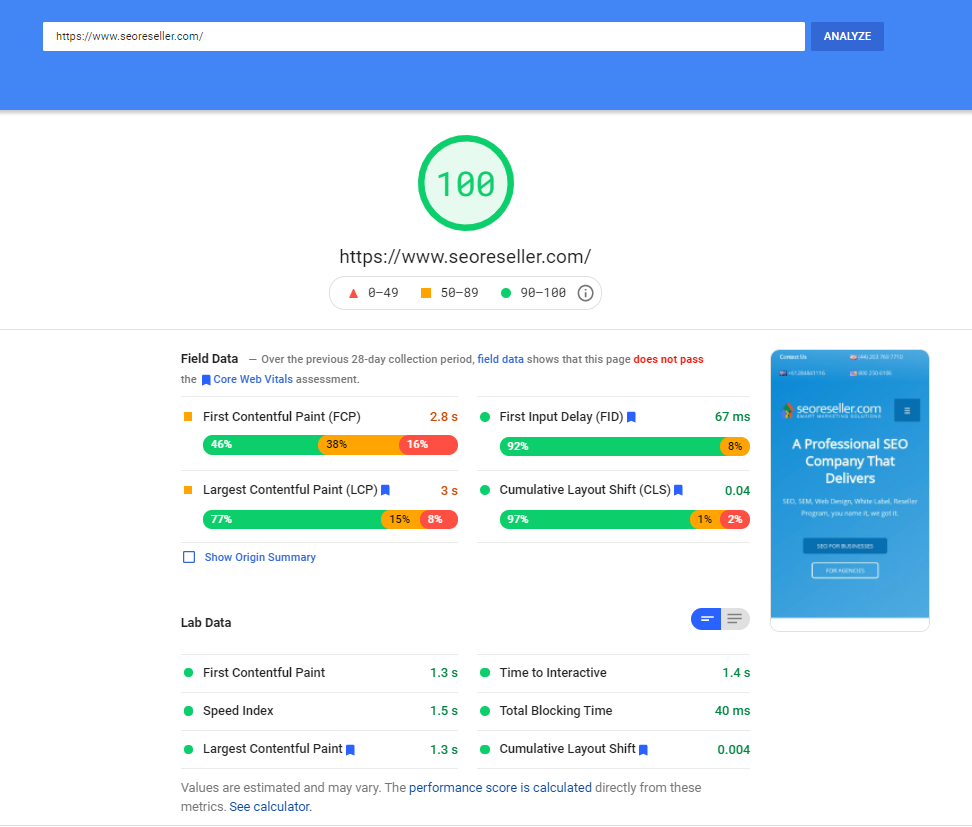Image resolution: width=972 pixels, height=827 pixels.
Task: Click the hamburger menu icon in the page preview
Action: pyautogui.click(x=907, y=410)
